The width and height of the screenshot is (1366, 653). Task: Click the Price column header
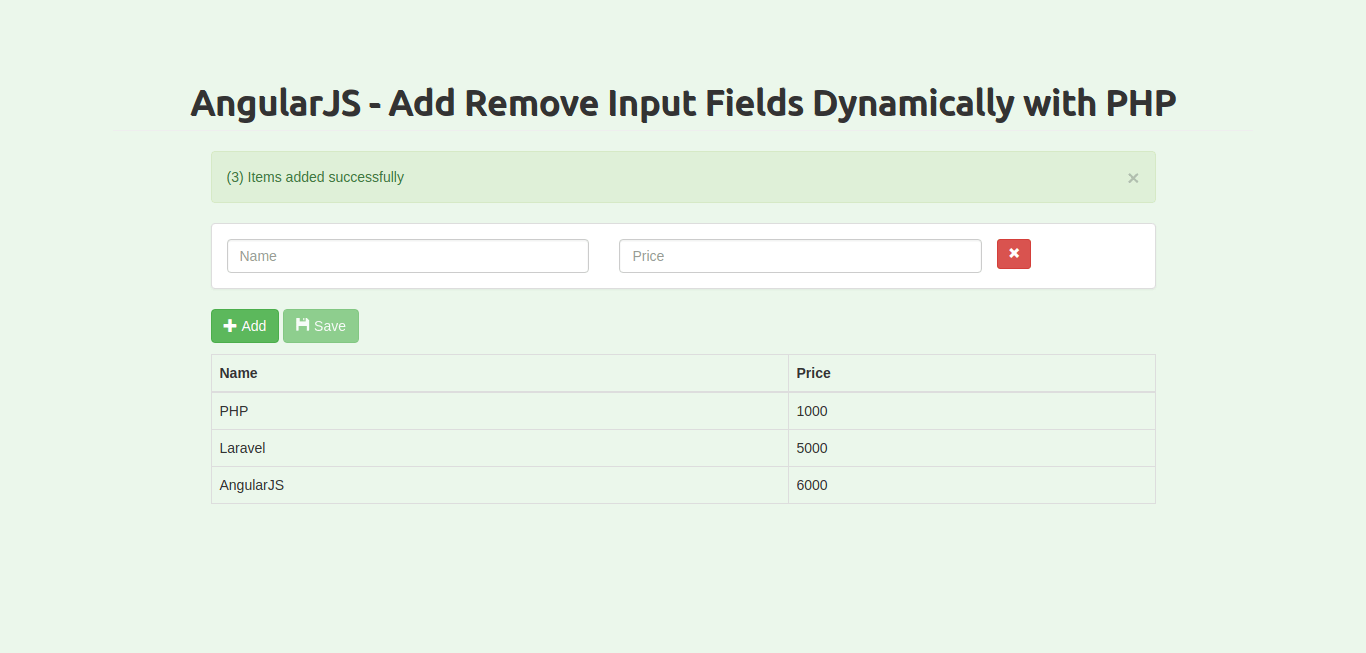point(812,372)
